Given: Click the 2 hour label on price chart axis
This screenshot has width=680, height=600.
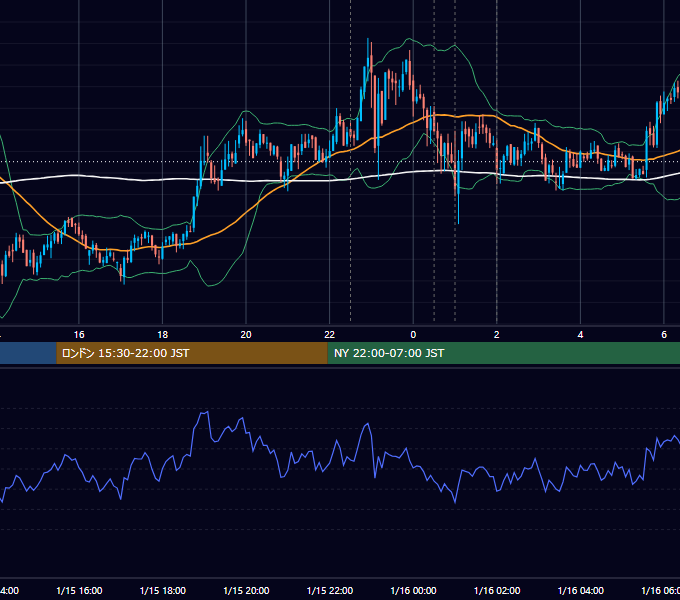Looking at the screenshot, I should click(497, 335).
